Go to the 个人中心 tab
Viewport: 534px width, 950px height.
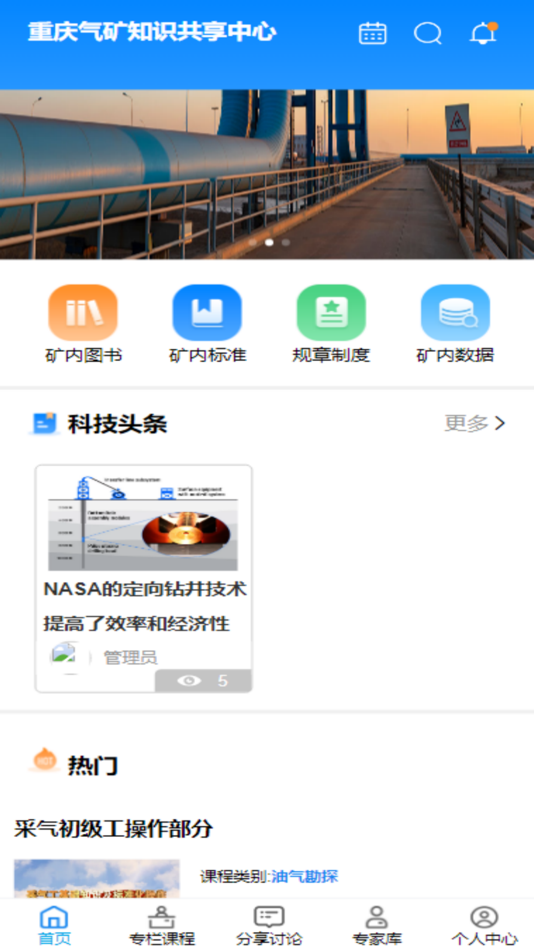pos(484,926)
